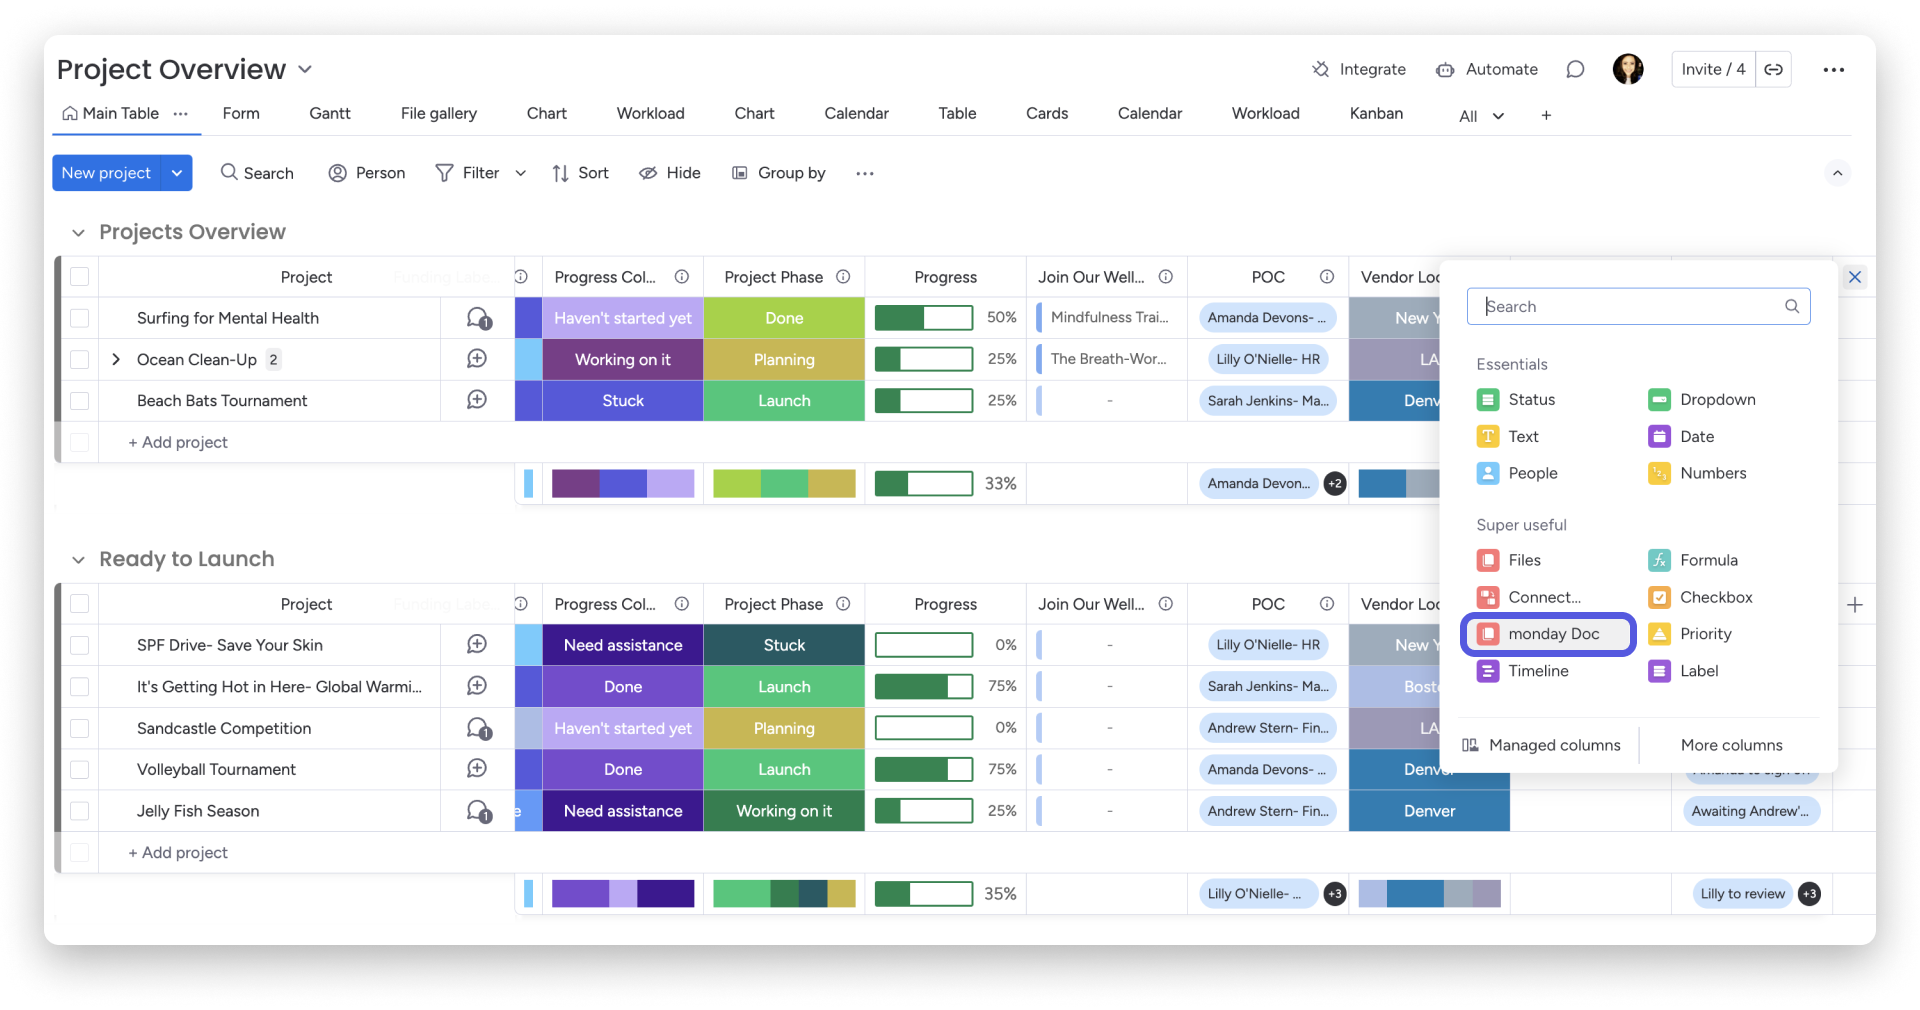Select SPF Drive- Save Your Skin checkbox
This screenshot has width=1920, height=1010.
point(80,645)
